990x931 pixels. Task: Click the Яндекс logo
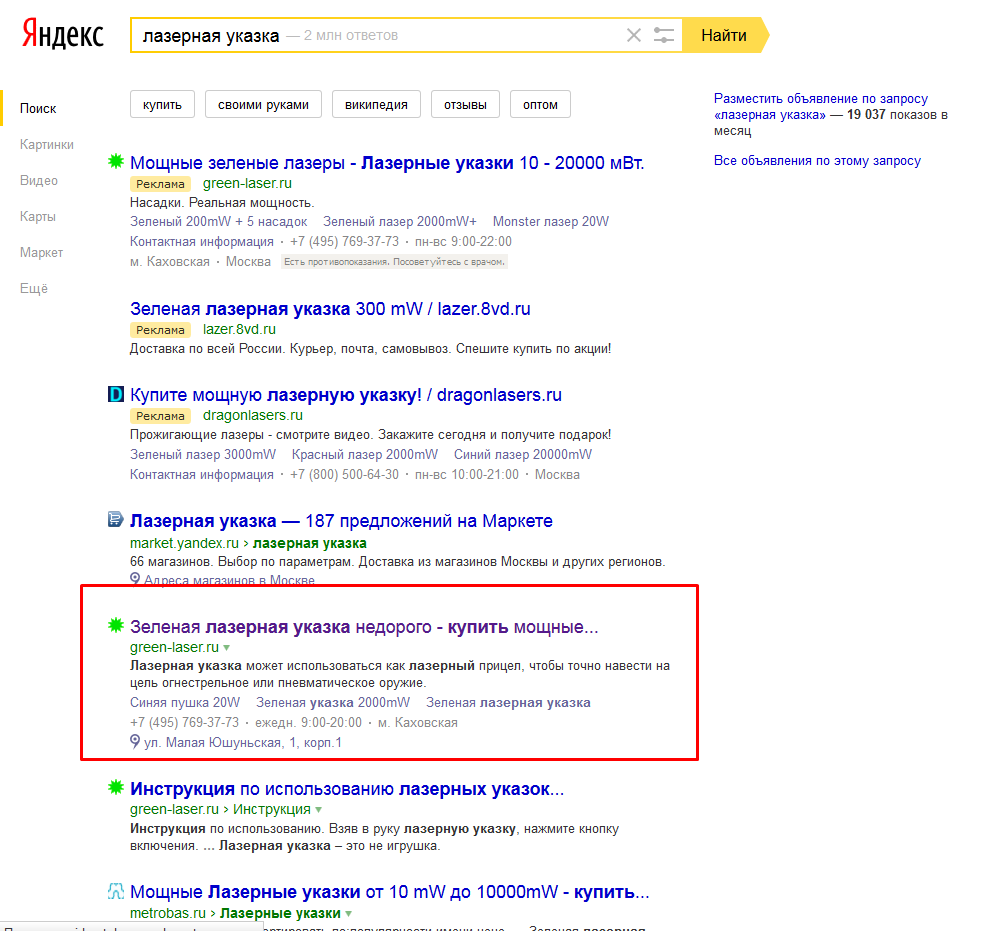click(x=63, y=34)
